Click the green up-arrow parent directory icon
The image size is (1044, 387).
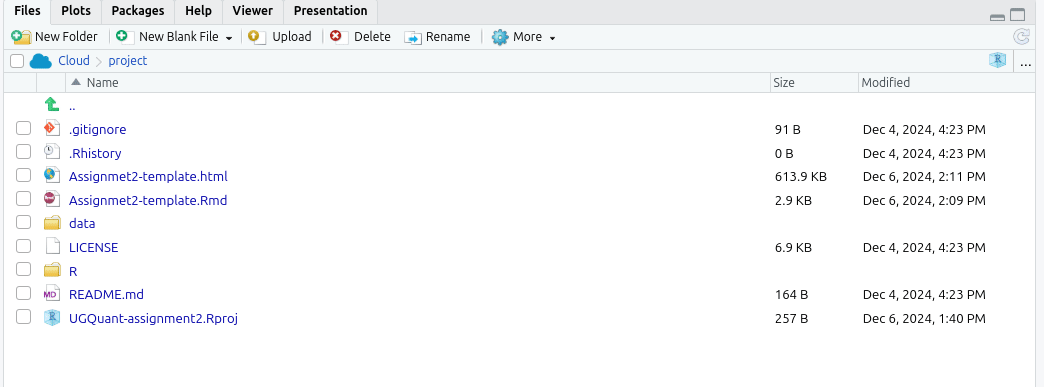(52, 105)
